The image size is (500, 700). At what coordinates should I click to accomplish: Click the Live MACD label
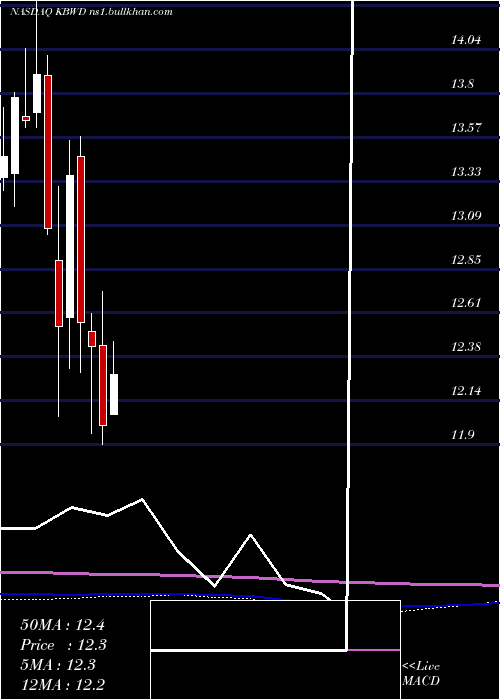tap(421, 674)
